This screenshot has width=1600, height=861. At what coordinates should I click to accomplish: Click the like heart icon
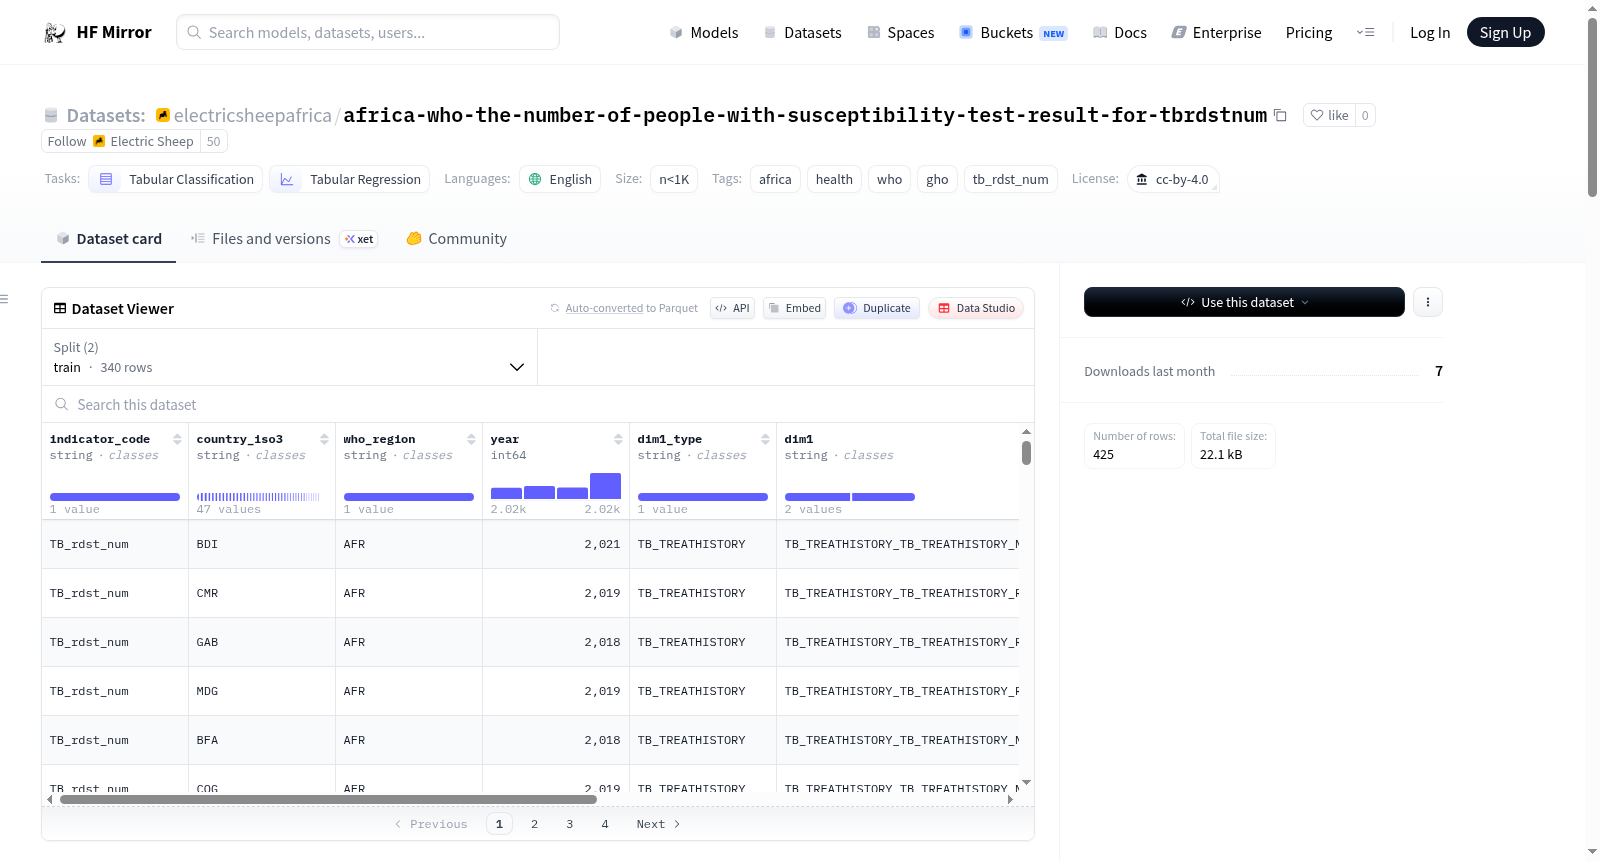click(1317, 115)
